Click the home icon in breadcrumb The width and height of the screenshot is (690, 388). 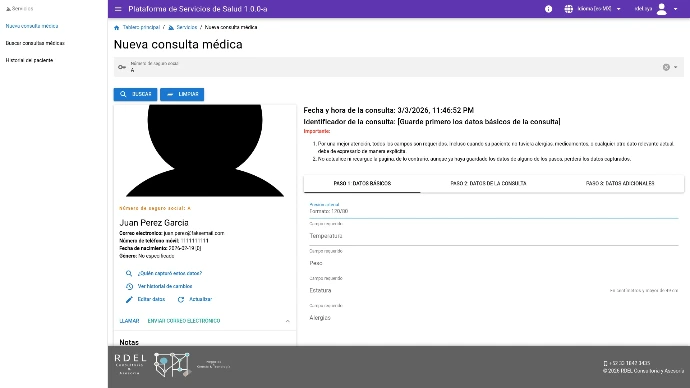[117, 27]
